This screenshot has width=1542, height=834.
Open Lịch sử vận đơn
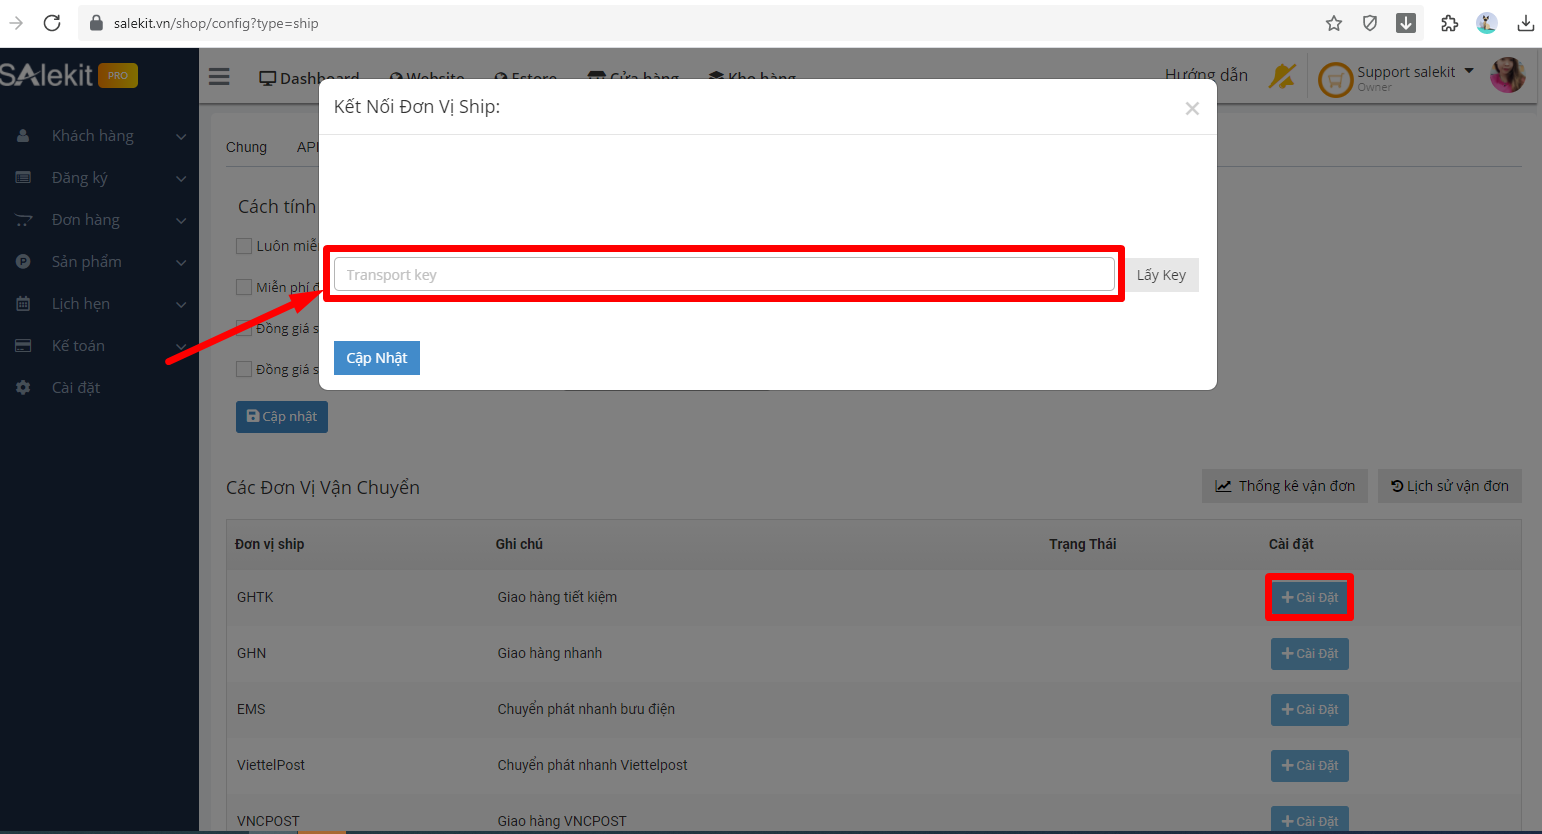(x=1450, y=486)
